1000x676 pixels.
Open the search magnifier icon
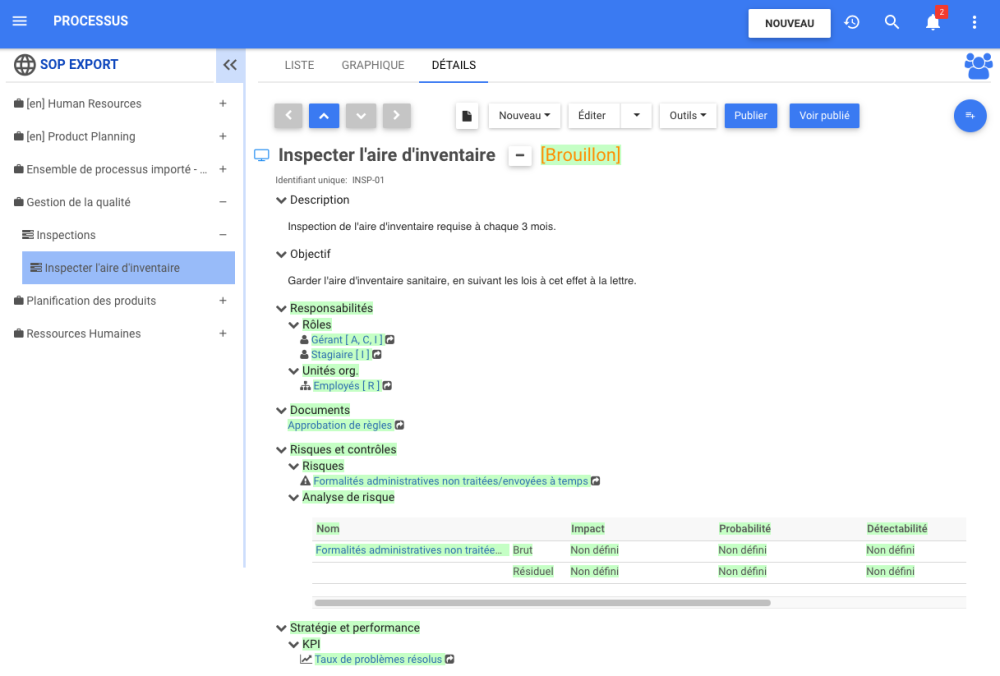[892, 22]
